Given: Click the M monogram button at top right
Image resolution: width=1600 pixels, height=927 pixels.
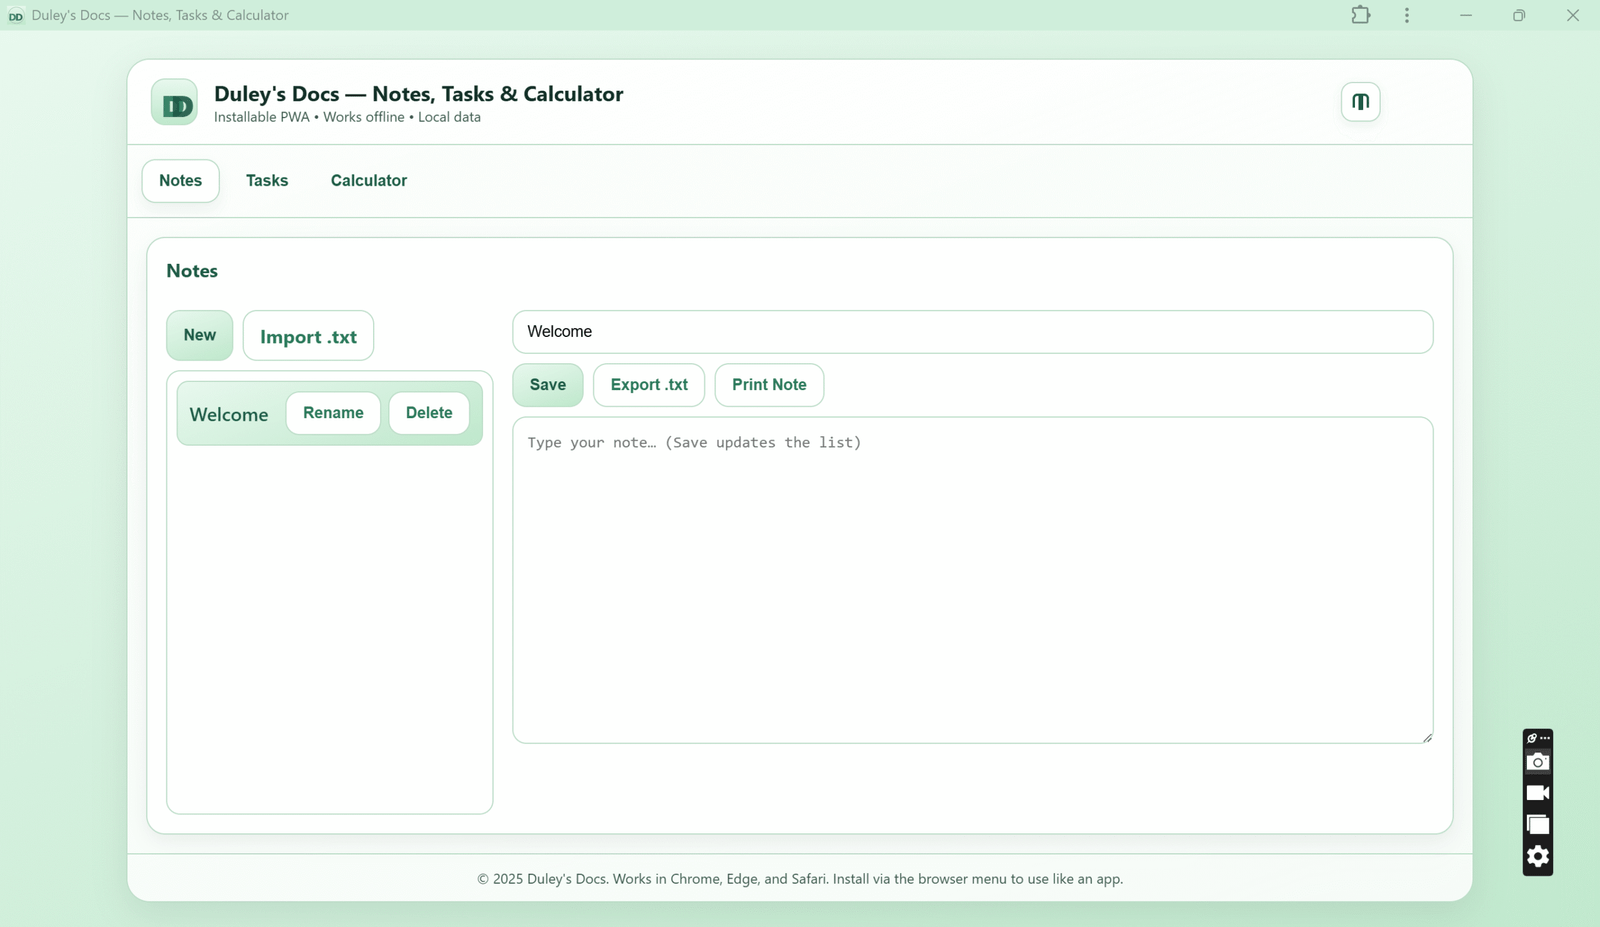Looking at the screenshot, I should [1360, 101].
